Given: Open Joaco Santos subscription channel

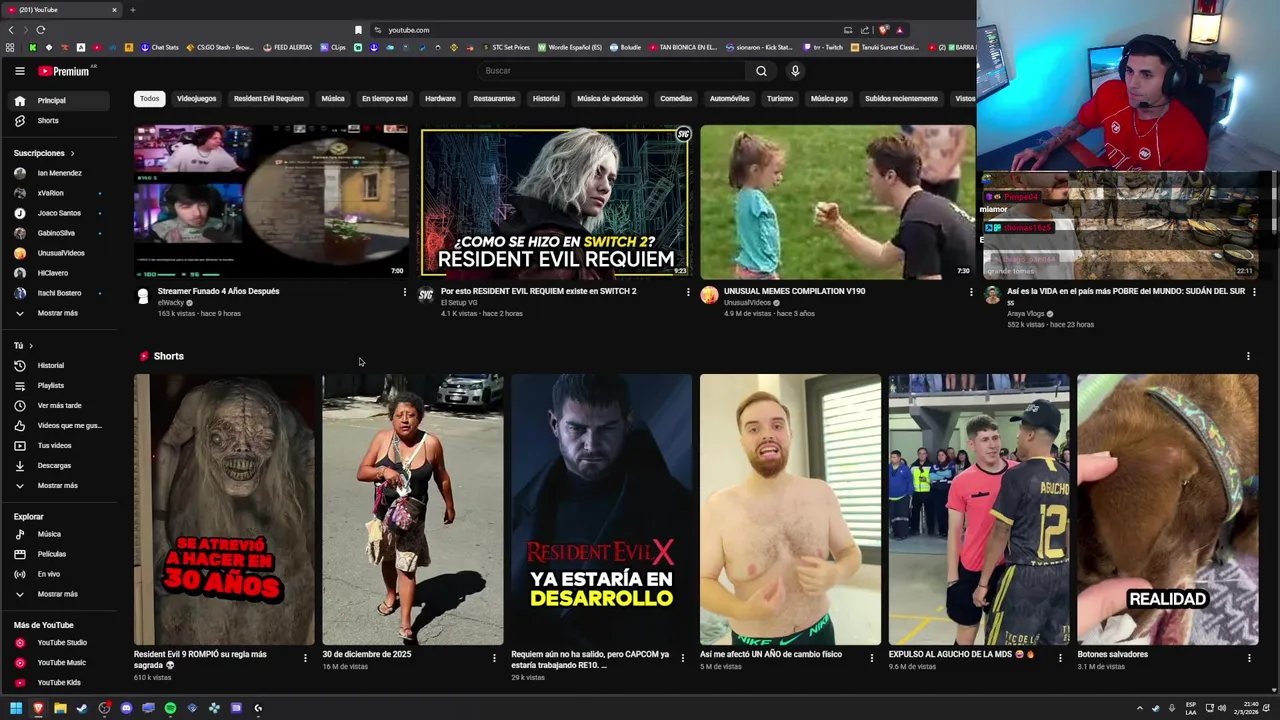Looking at the screenshot, I should point(59,213).
